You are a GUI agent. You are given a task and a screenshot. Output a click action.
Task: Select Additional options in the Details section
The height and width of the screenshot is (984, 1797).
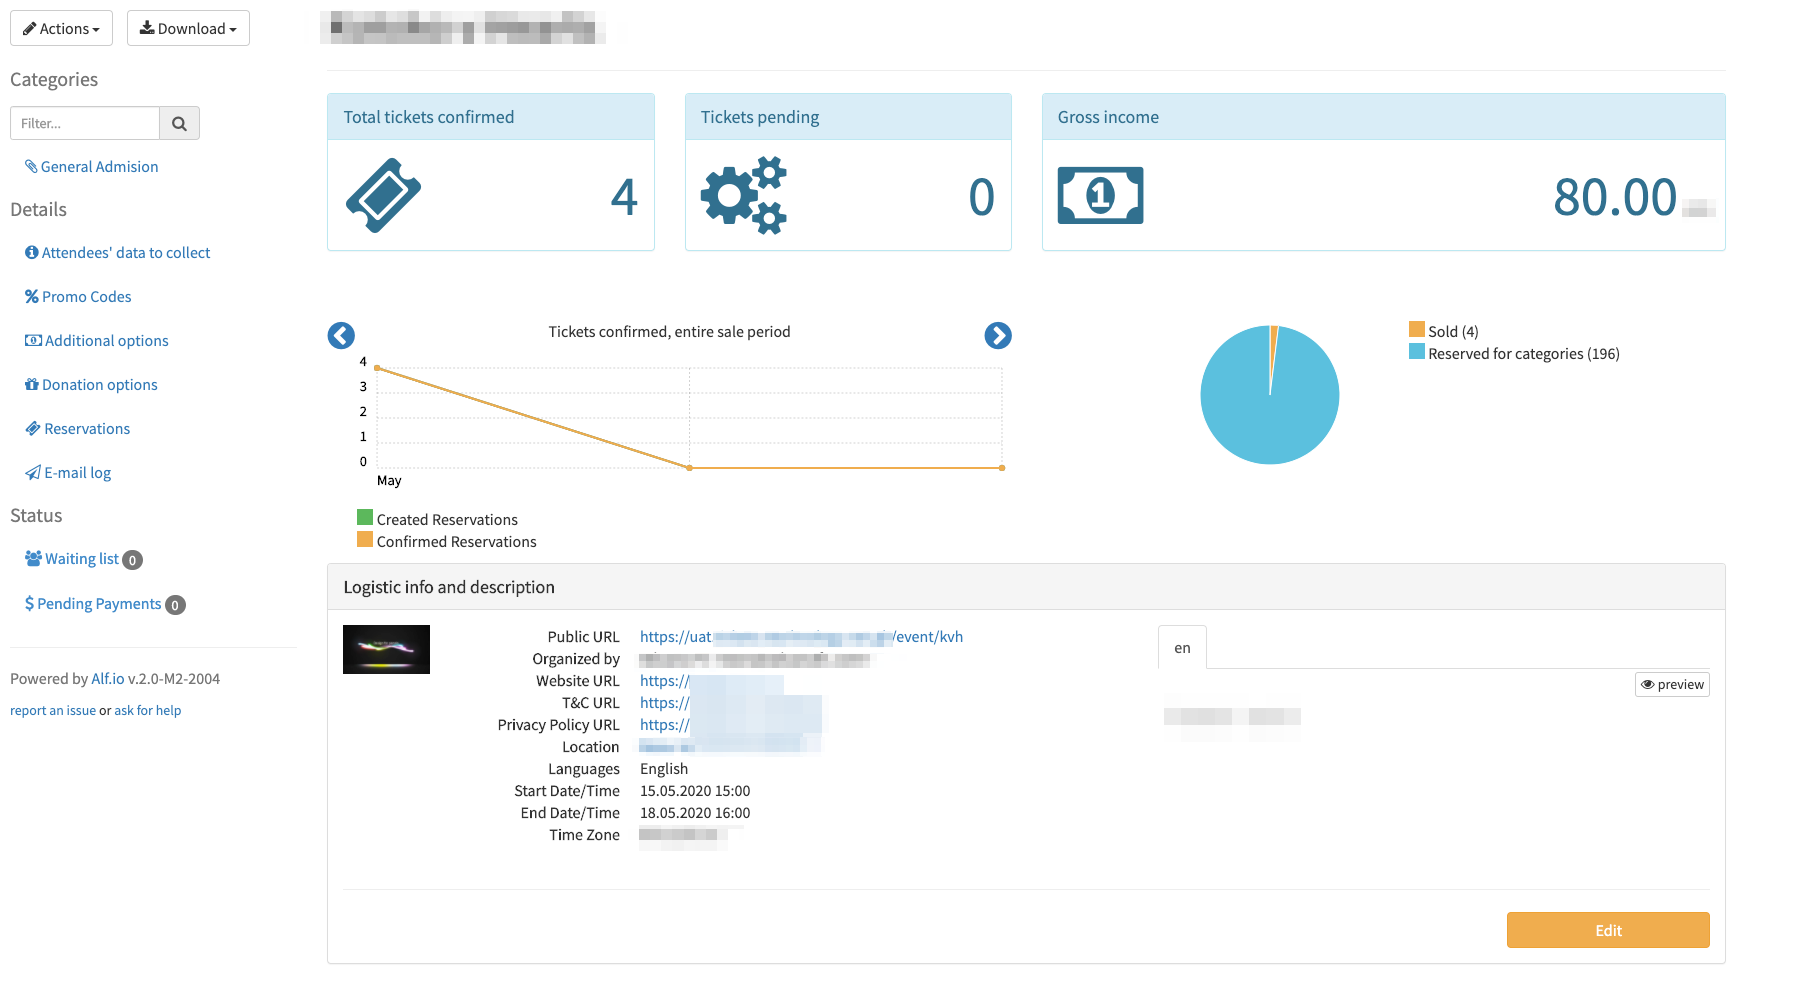tap(106, 340)
